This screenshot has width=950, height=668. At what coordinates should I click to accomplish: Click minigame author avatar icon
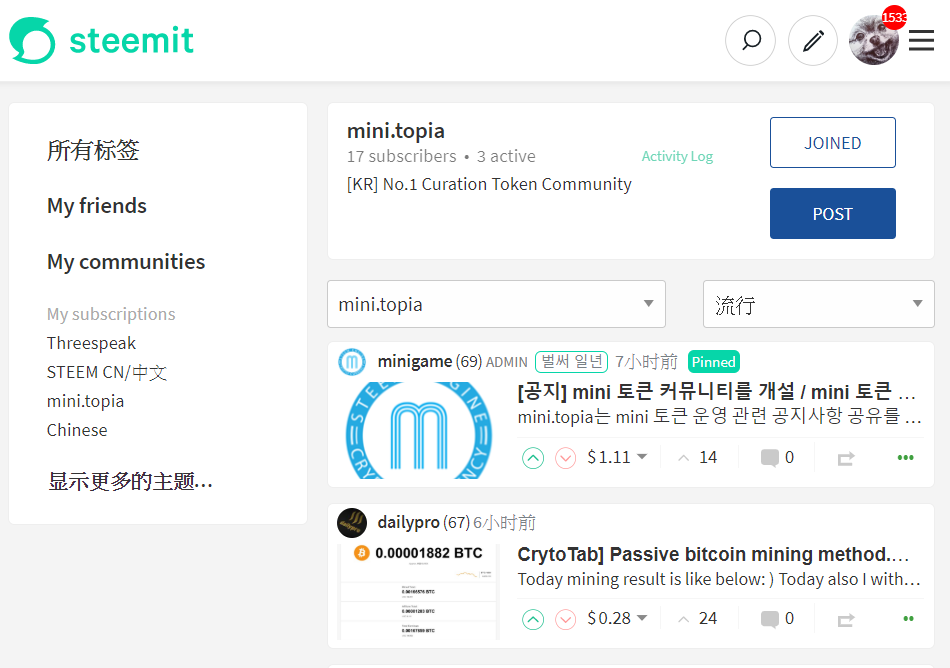coord(352,362)
